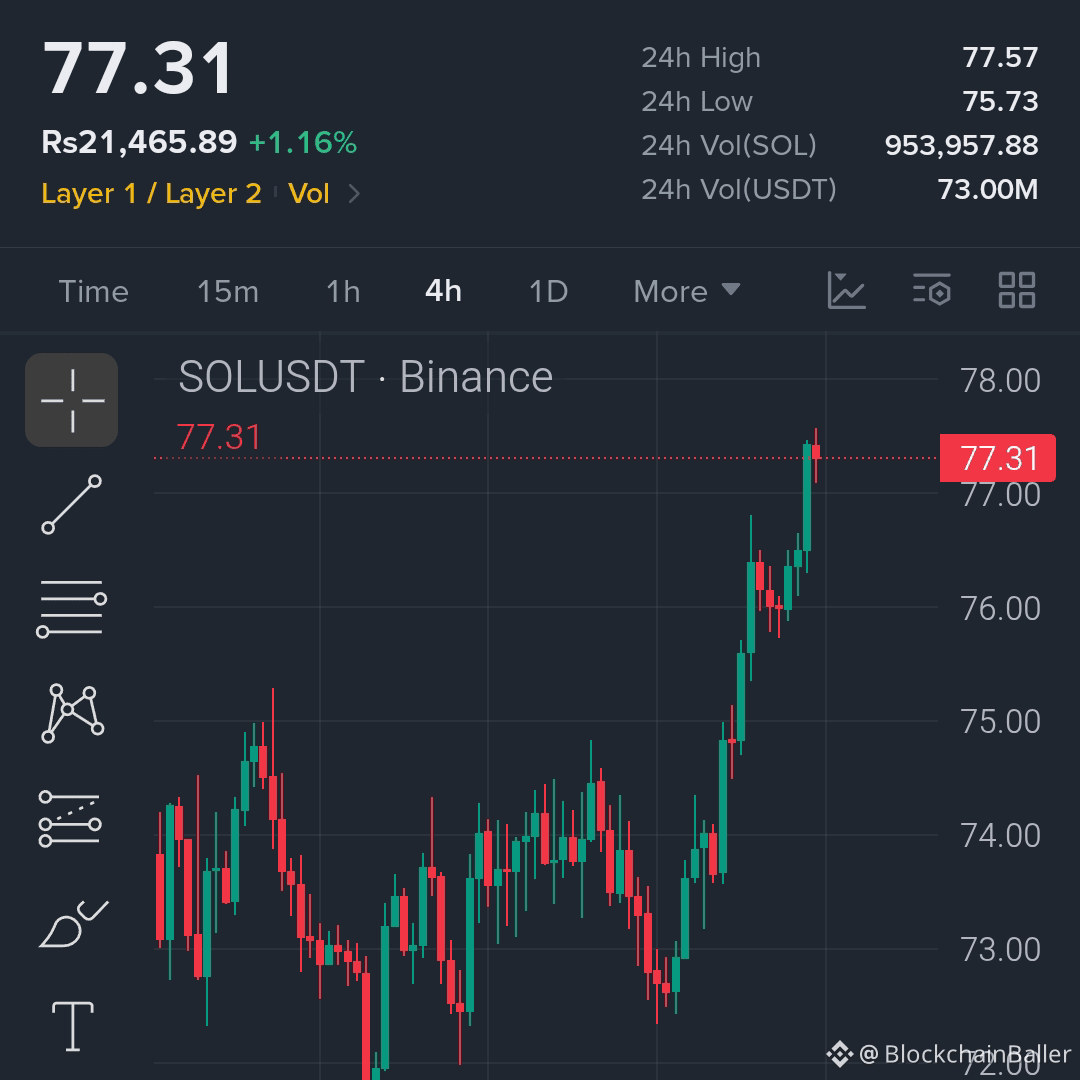This screenshot has height=1080, width=1080.
Task: Click the large 77.31 headline price
Action: tap(138, 68)
